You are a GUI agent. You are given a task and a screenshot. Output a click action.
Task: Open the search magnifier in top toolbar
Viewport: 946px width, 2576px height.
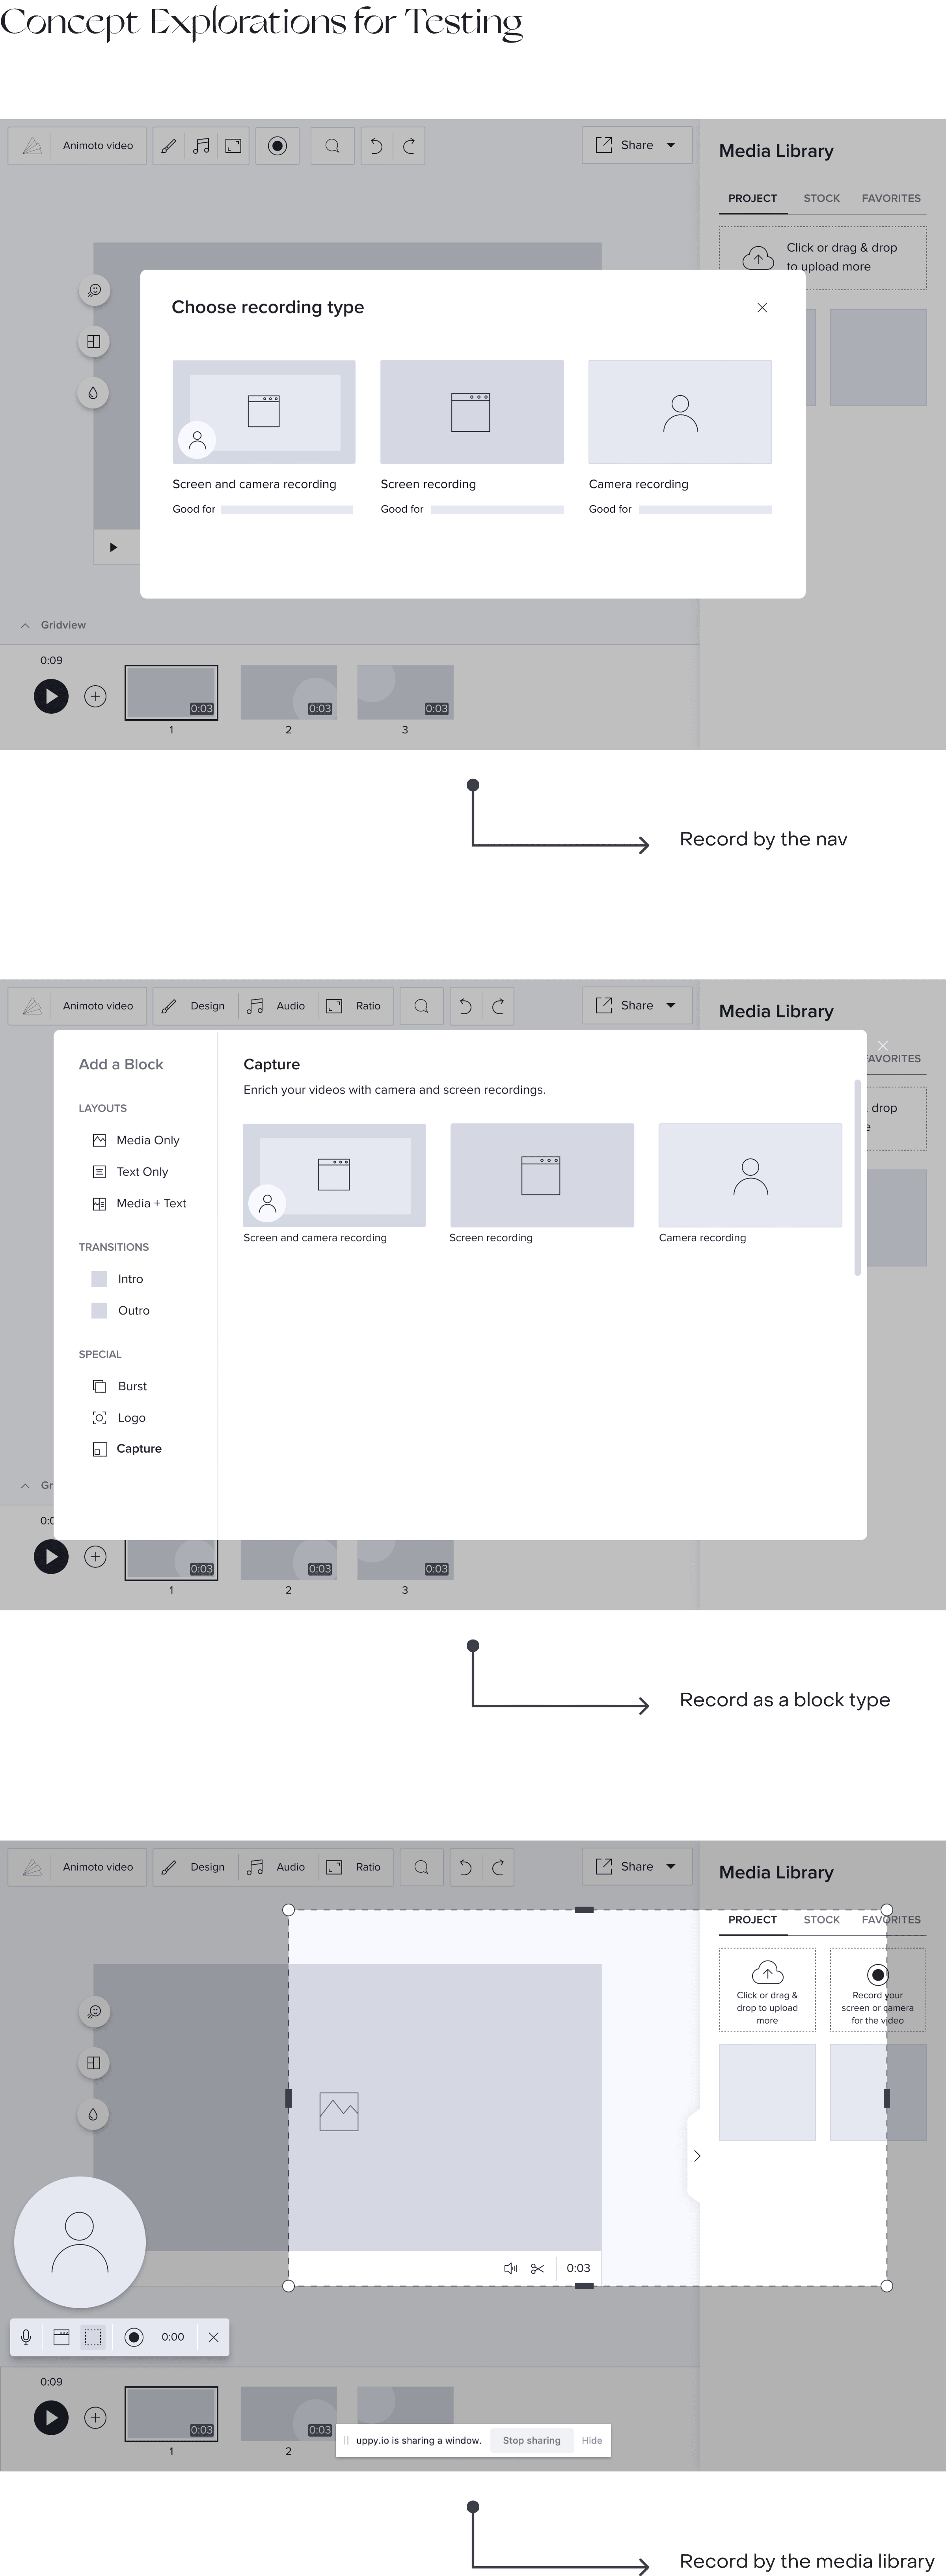pos(332,146)
